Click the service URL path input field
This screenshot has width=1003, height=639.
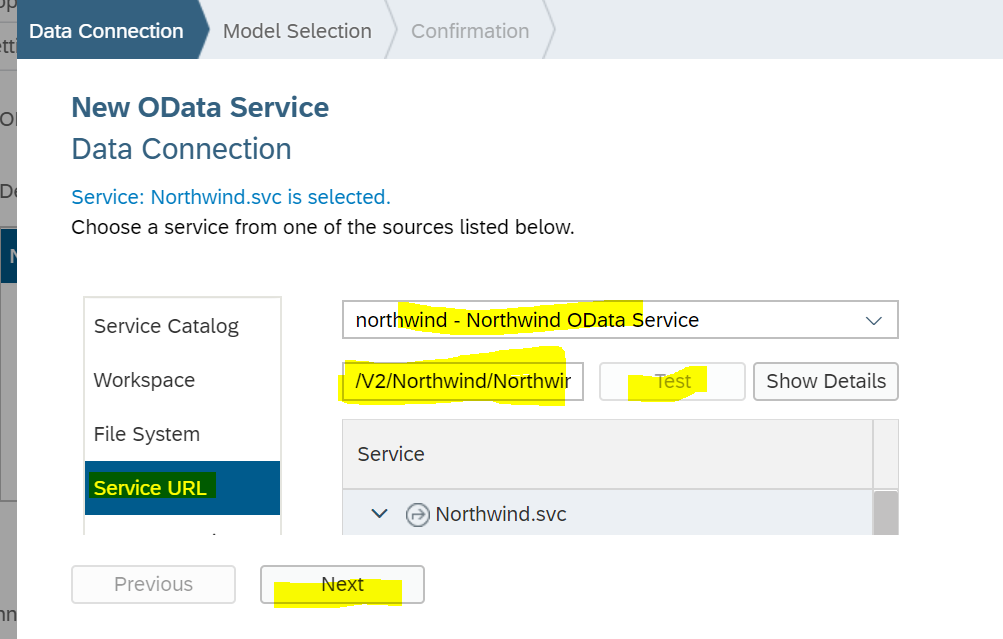click(463, 381)
